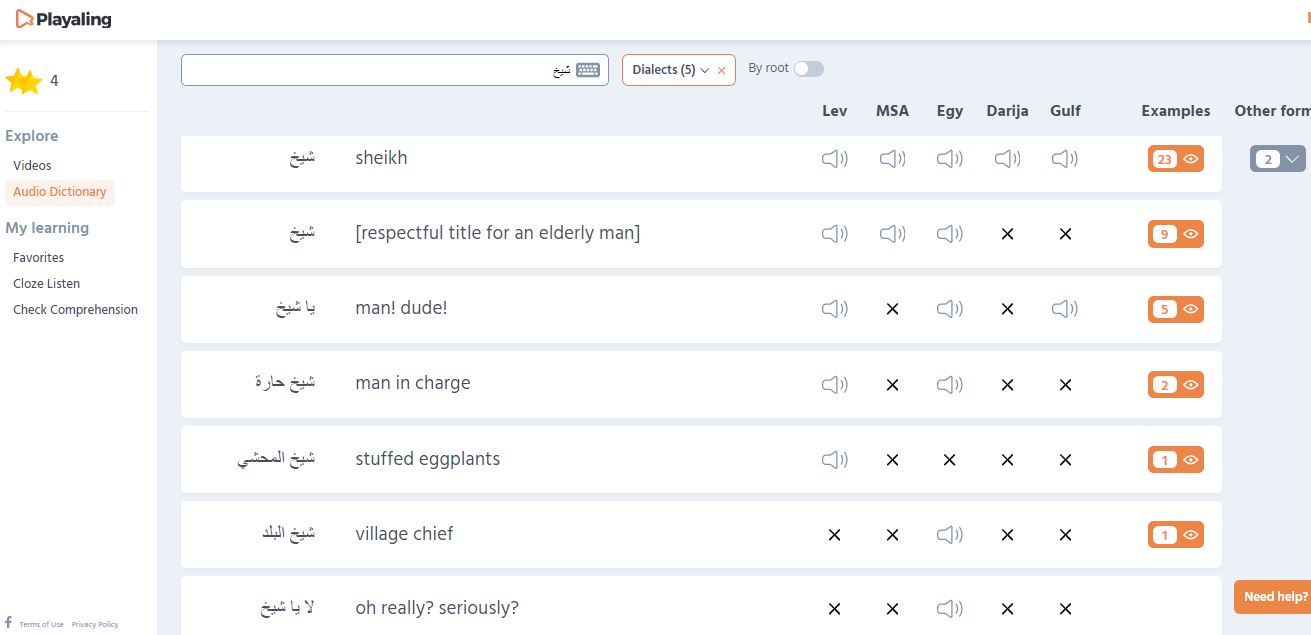Screen dimensions: 1311x635
Task: Play MSA audio for 'sheikh'
Action: tap(892, 158)
